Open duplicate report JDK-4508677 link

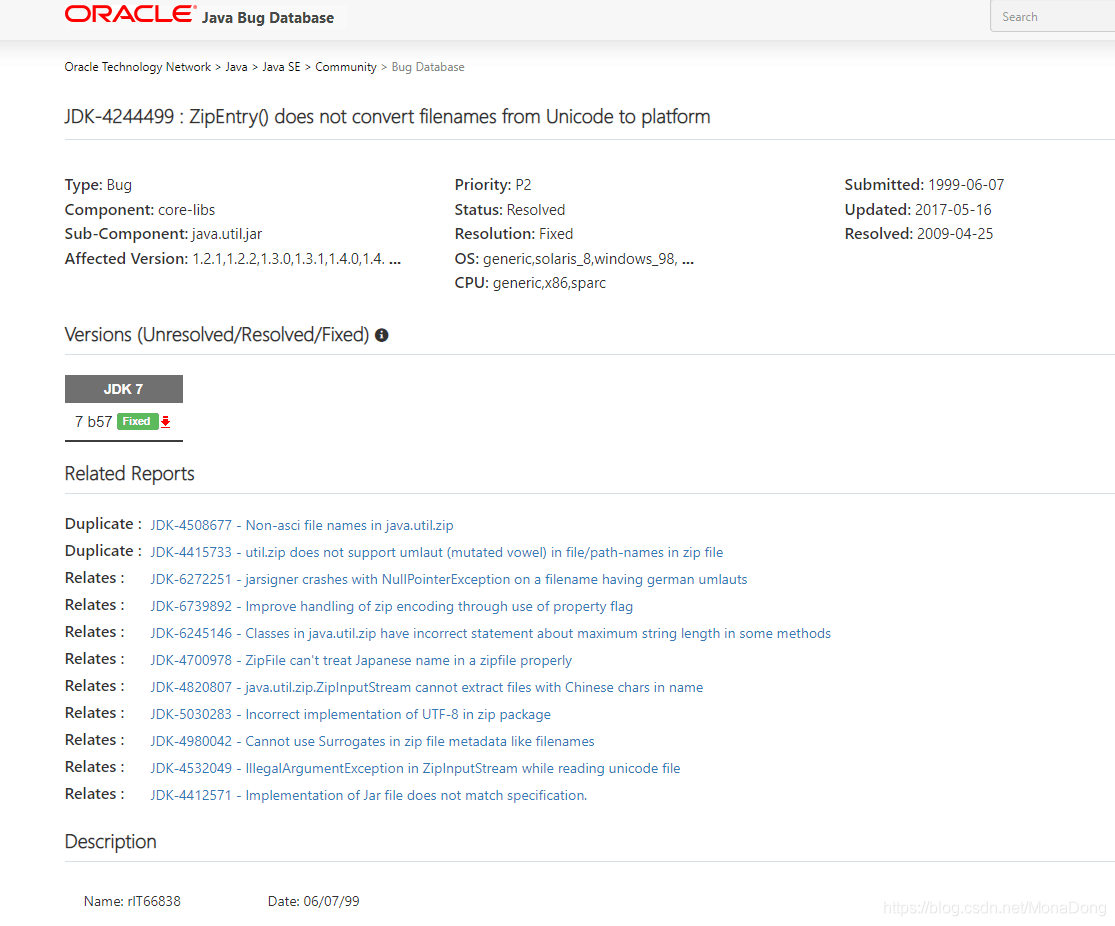(302, 526)
